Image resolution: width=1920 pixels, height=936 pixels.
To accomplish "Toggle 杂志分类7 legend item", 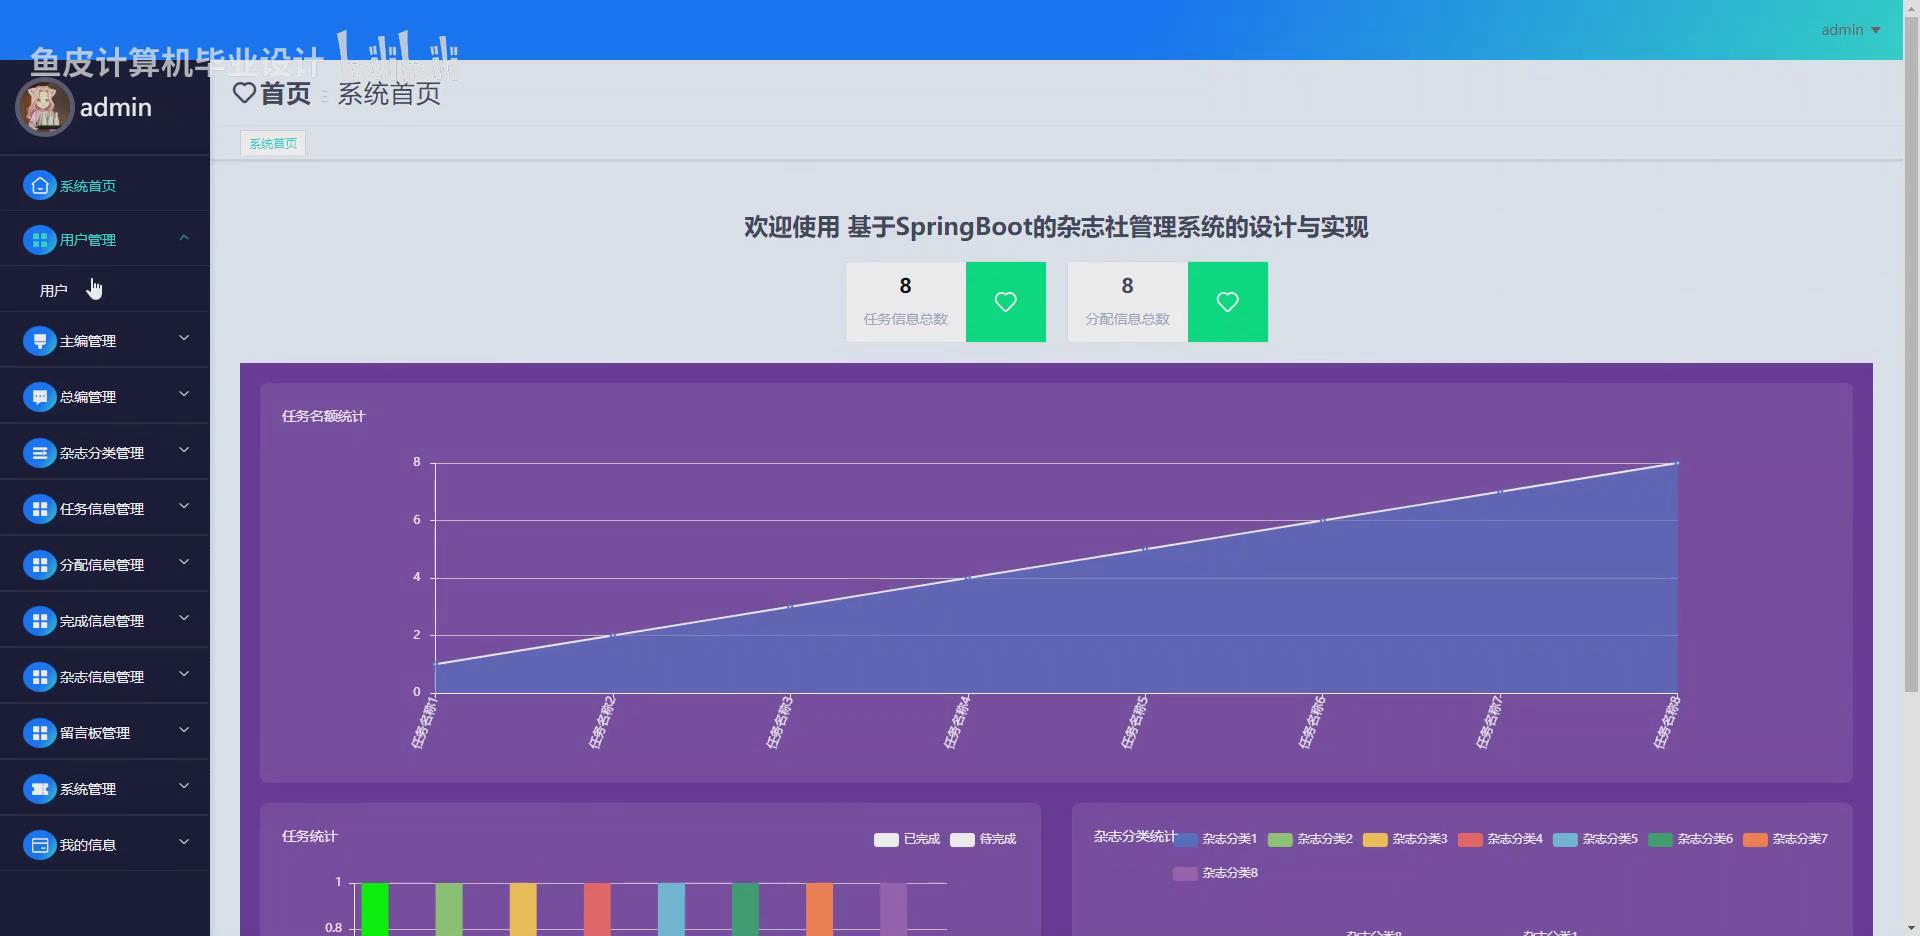I will coord(1785,839).
